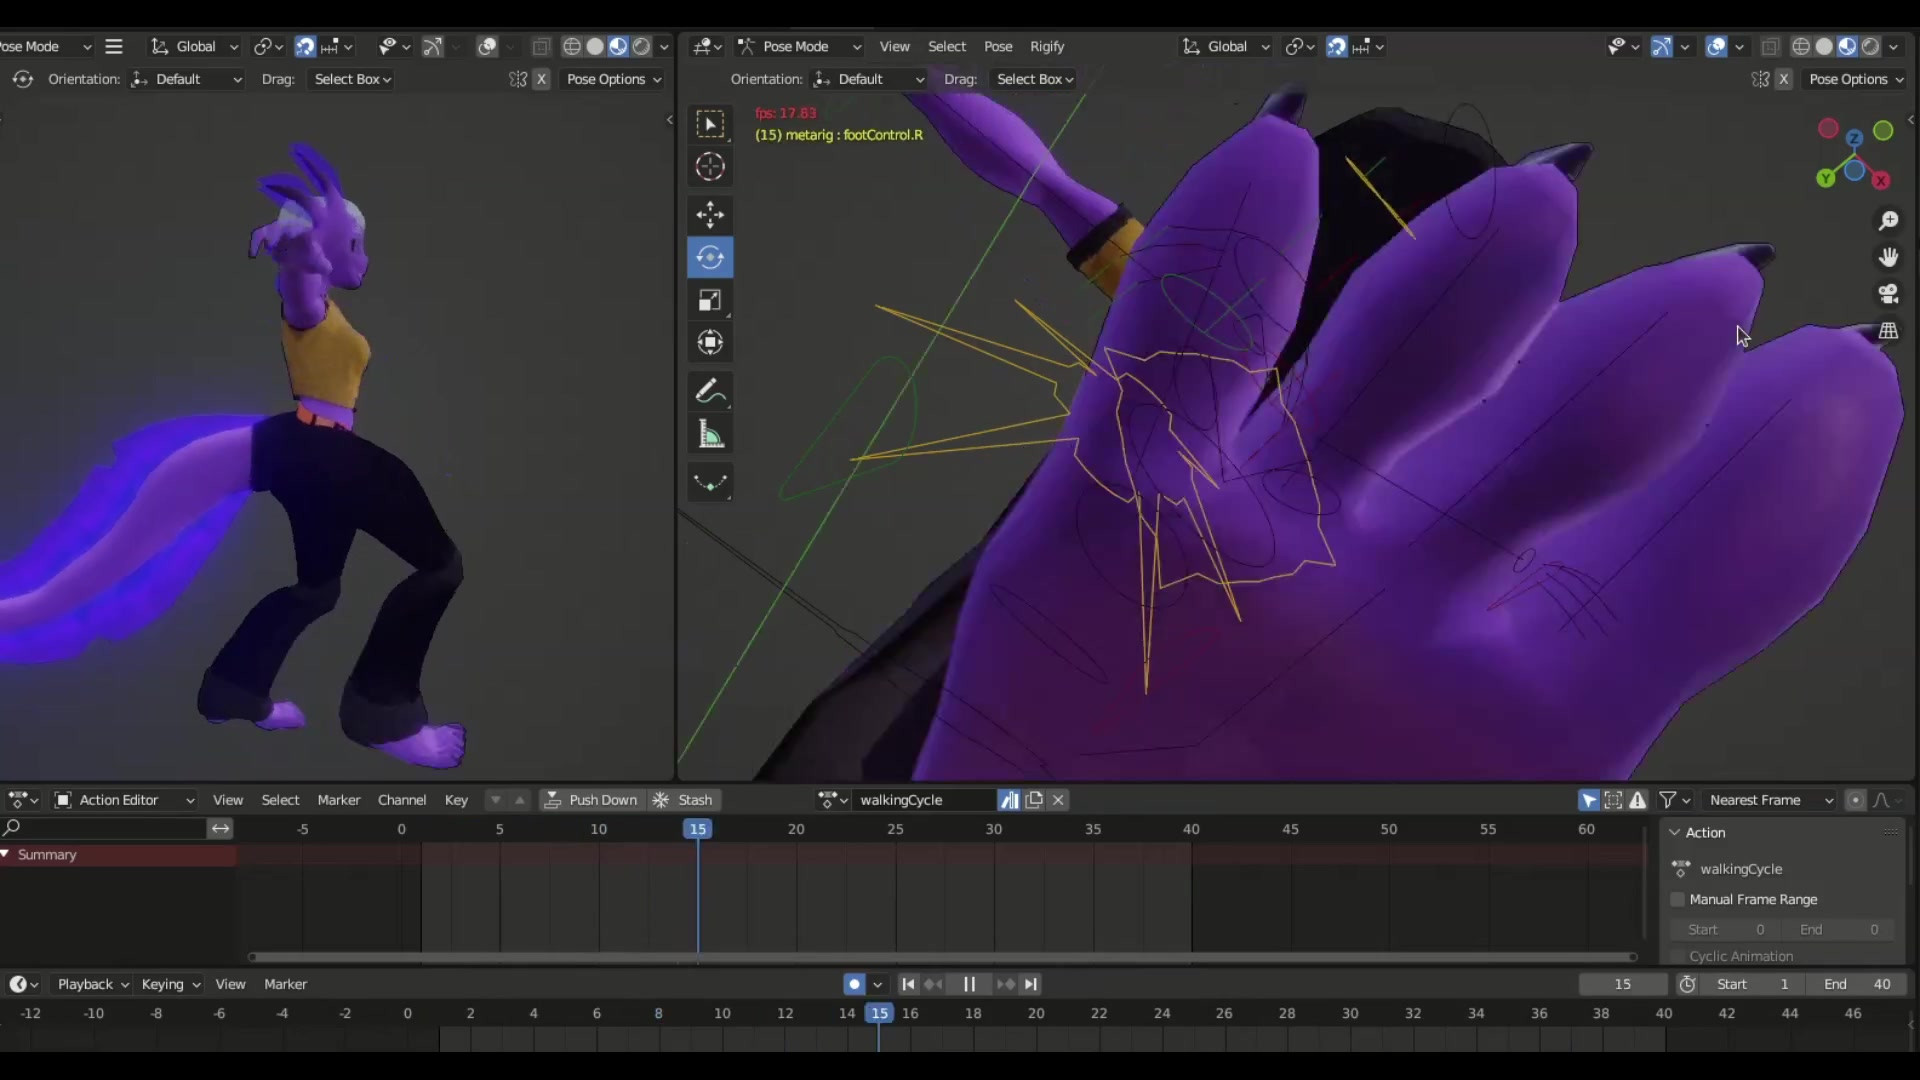
Task: Click the pan view hand icon
Action: point(1888,257)
